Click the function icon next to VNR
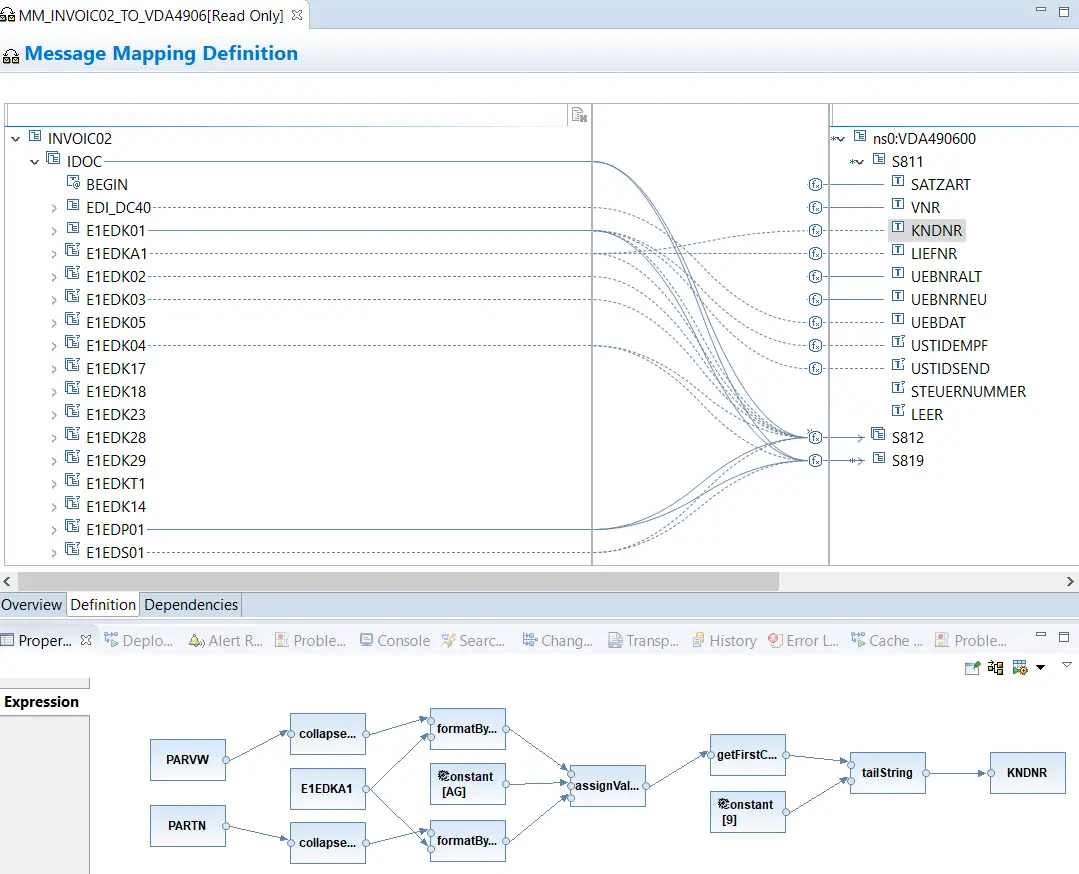 [x=815, y=208]
